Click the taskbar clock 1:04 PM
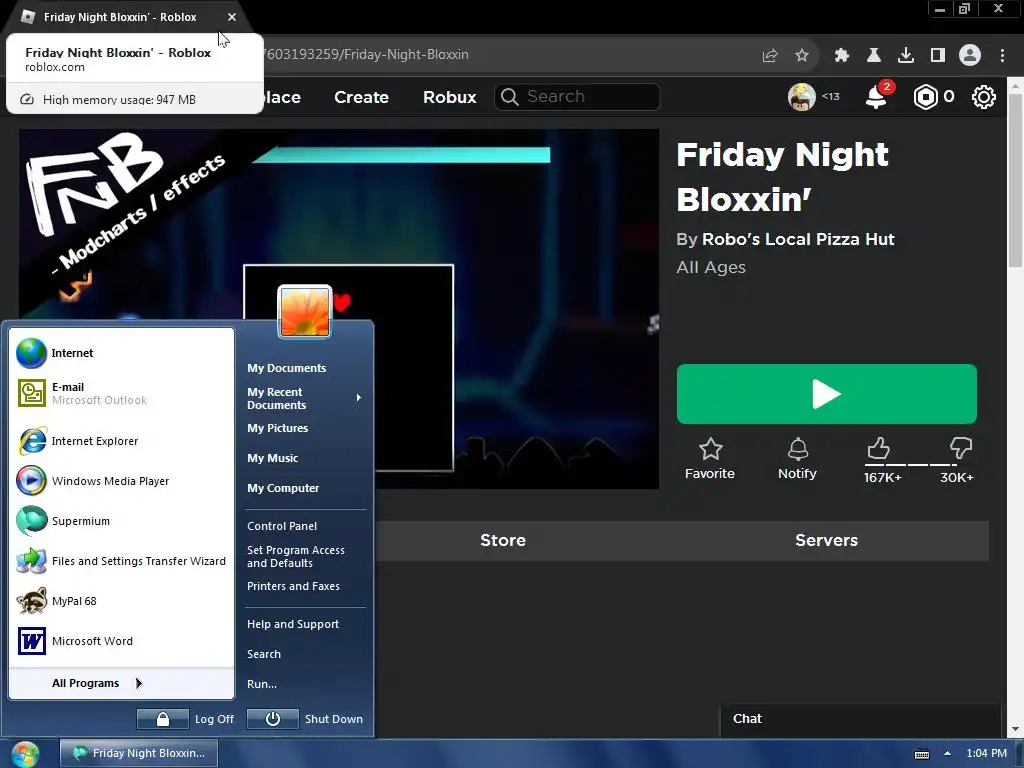The height and width of the screenshot is (768, 1024). (x=986, y=754)
